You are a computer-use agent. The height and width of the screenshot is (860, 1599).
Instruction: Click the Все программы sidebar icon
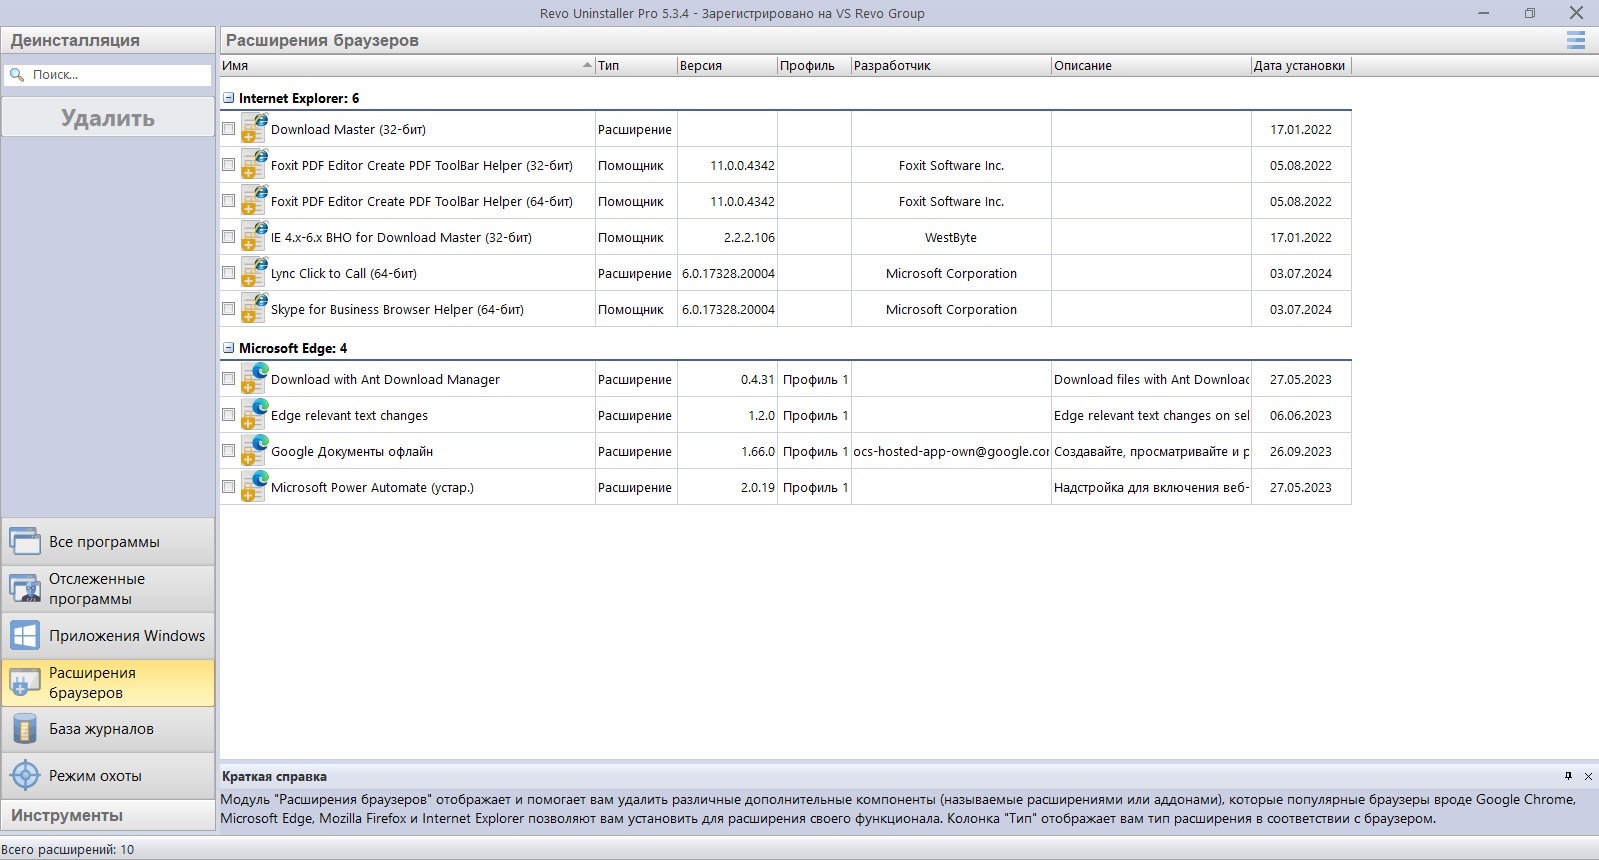click(25, 541)
